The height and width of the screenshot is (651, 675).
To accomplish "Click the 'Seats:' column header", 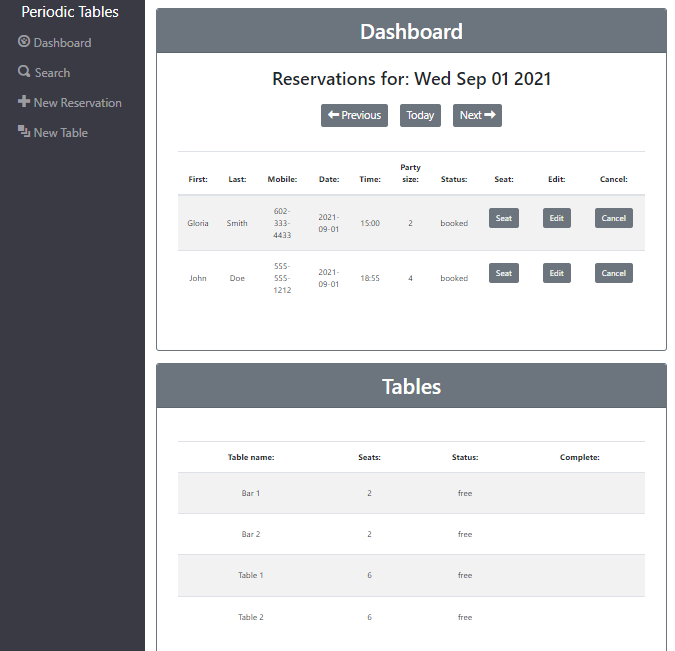I will pyautogui.click(x=369, y=457).
